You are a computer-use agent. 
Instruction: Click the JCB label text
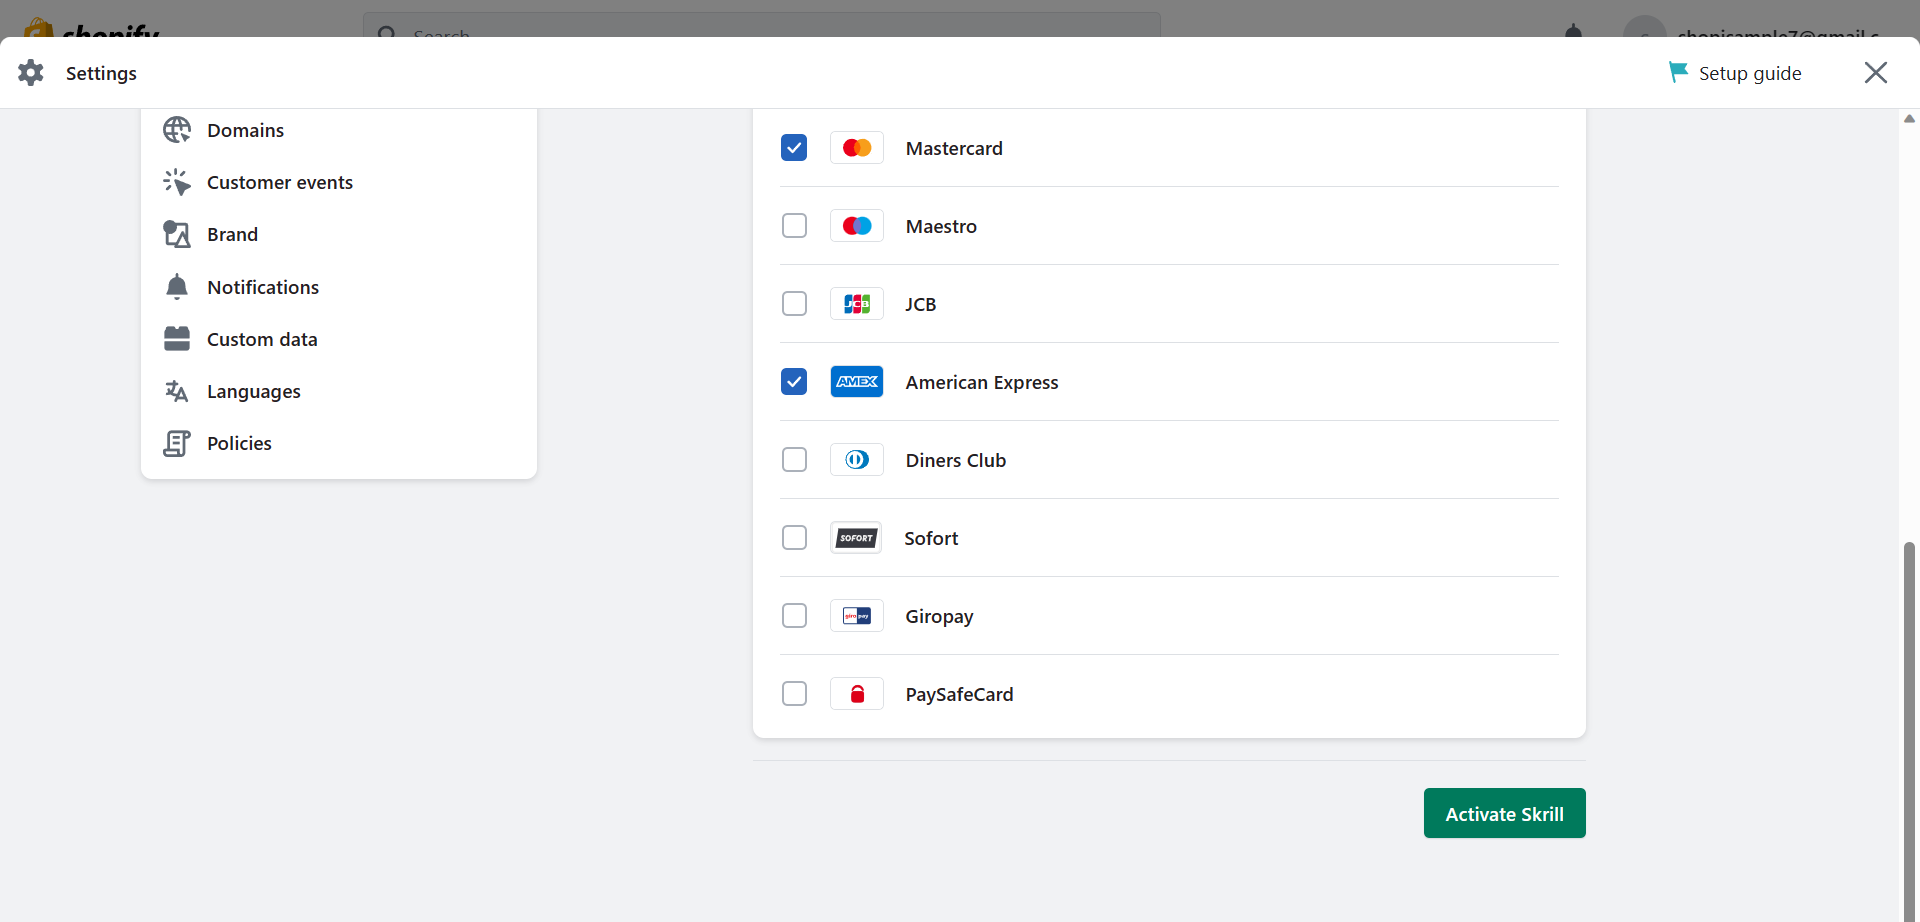point(921,304)
